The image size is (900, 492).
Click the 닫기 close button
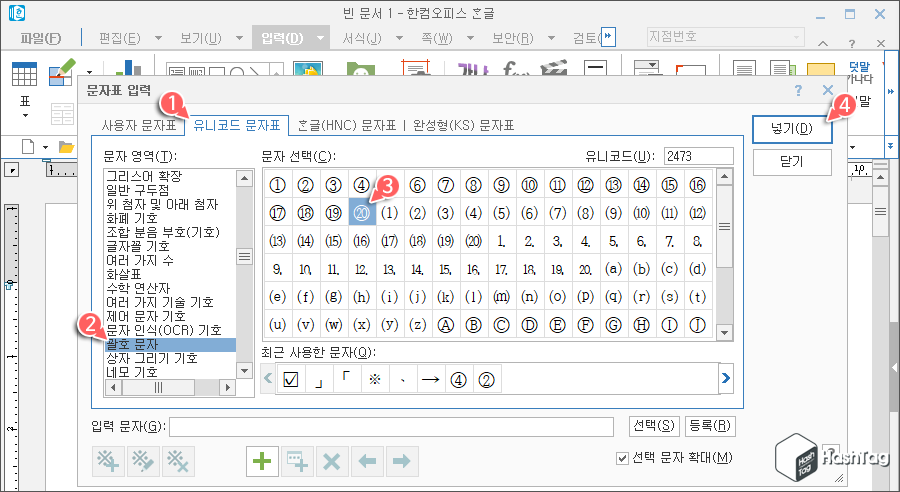pyautogui.click(x=792, y=162)
